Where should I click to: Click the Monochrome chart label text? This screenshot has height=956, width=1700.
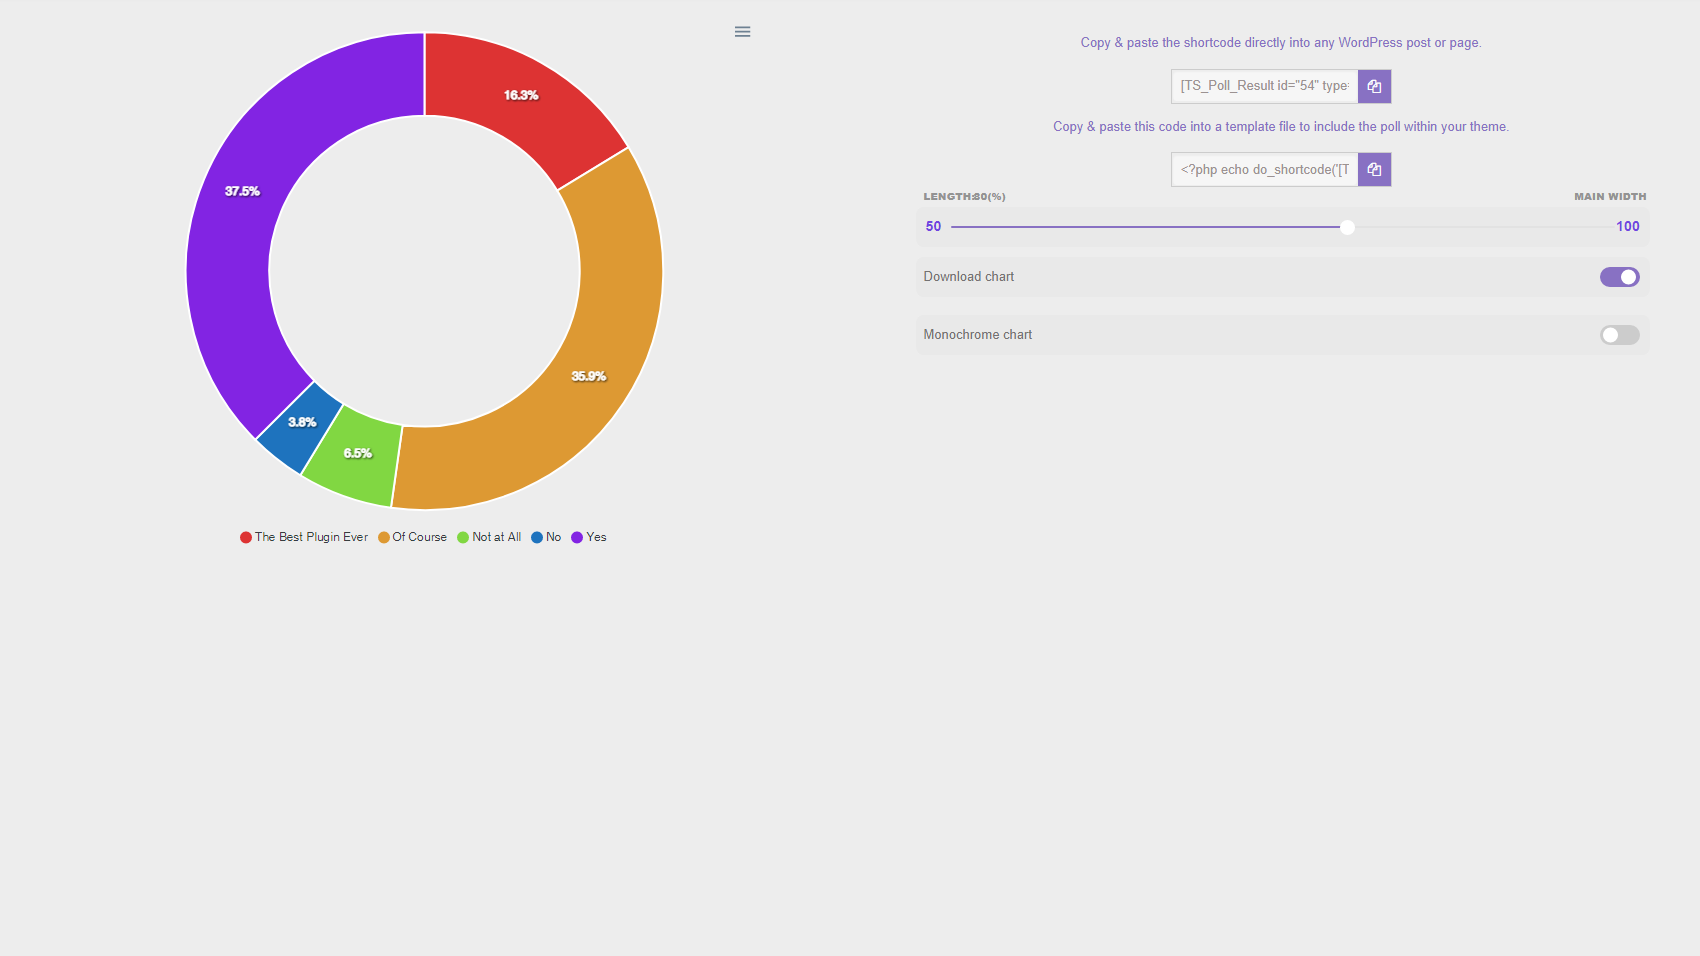(x=977, y=335)
